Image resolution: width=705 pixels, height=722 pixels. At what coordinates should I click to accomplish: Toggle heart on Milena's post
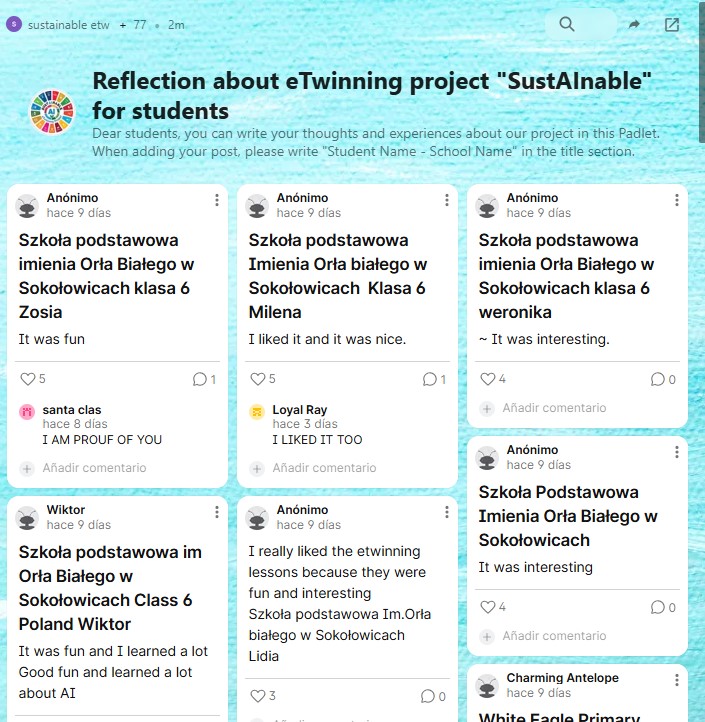pos(257,379)
